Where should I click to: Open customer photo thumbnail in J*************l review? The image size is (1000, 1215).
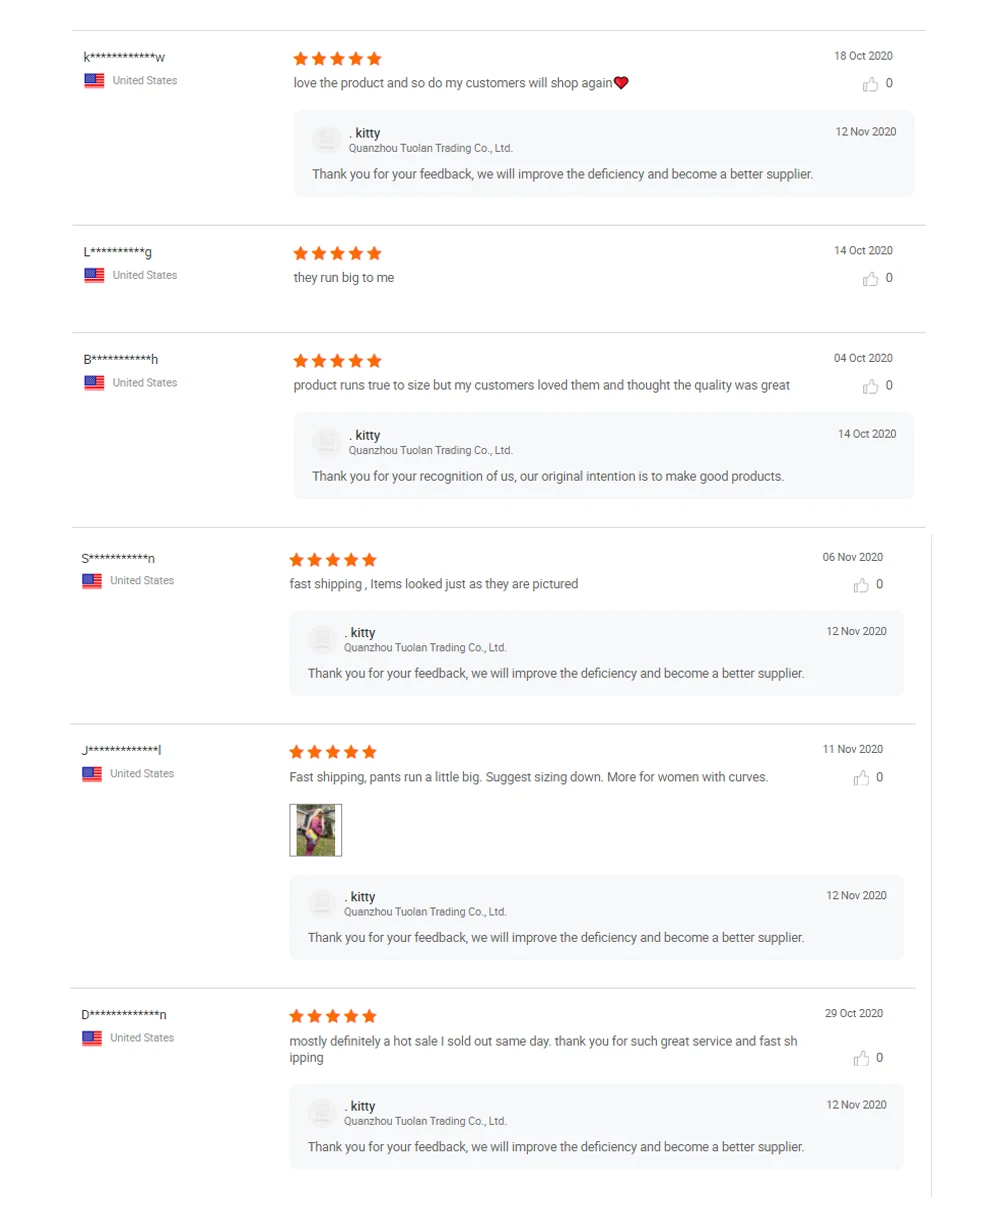point(316,830)
